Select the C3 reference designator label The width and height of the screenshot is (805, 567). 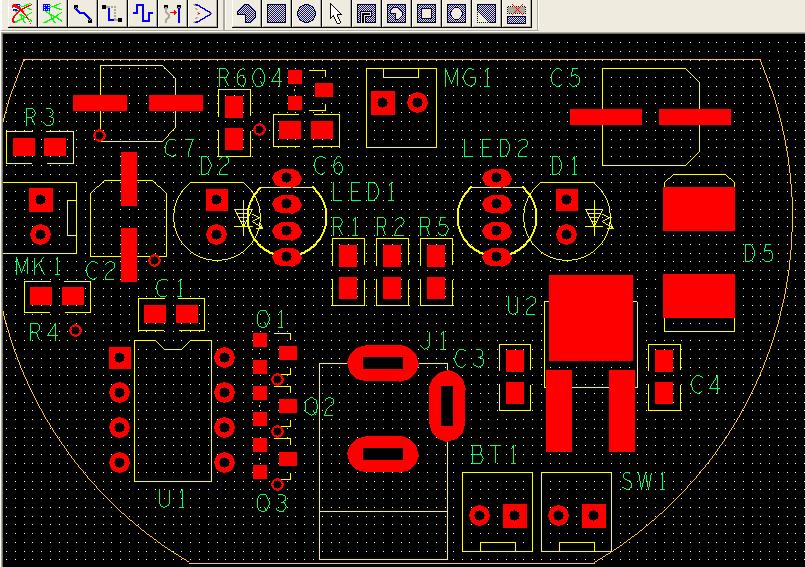(469, 359)
